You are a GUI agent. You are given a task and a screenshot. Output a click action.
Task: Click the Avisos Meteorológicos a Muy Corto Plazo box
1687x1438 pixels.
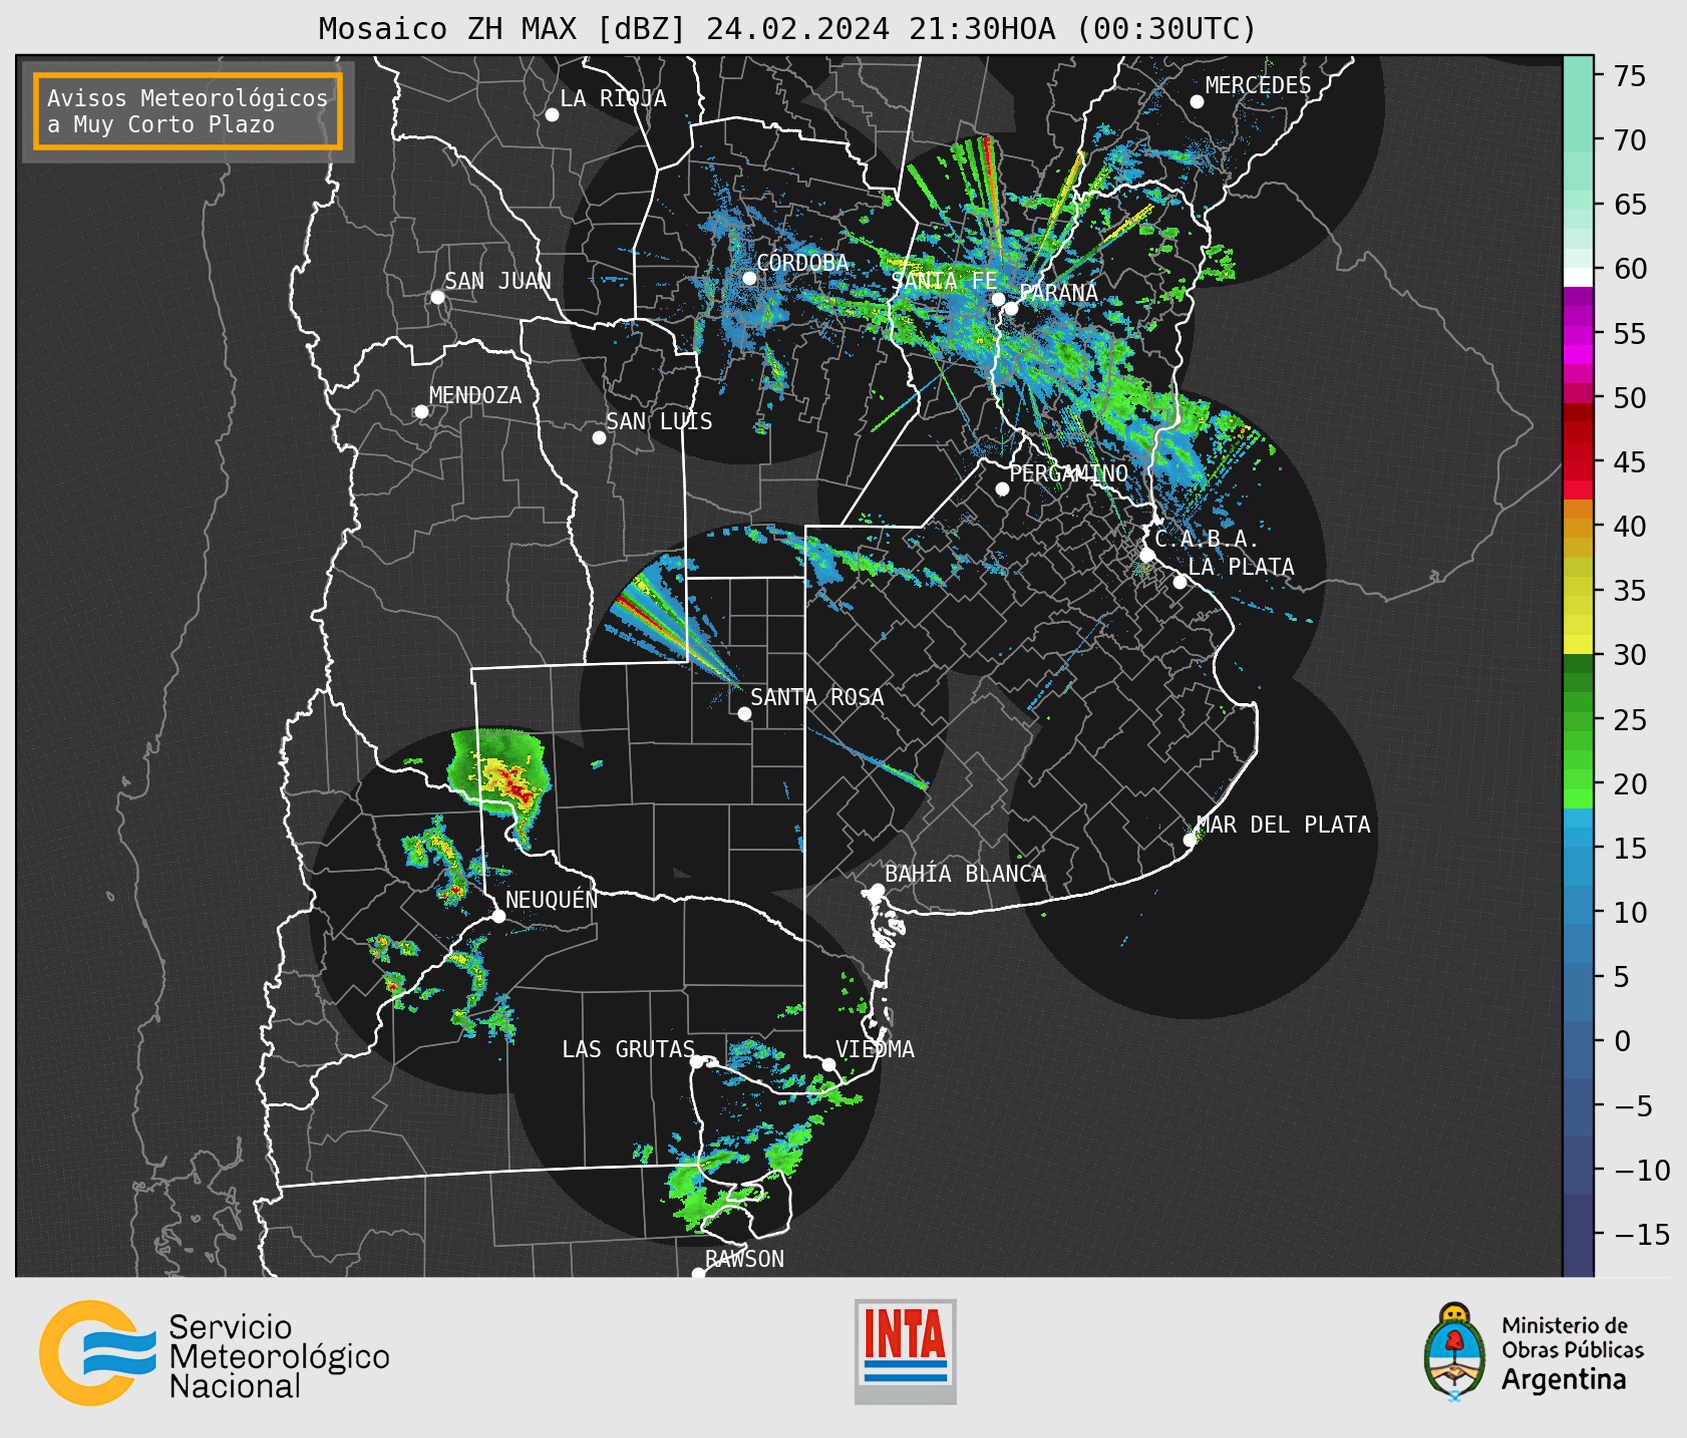(x=188, y=111)
